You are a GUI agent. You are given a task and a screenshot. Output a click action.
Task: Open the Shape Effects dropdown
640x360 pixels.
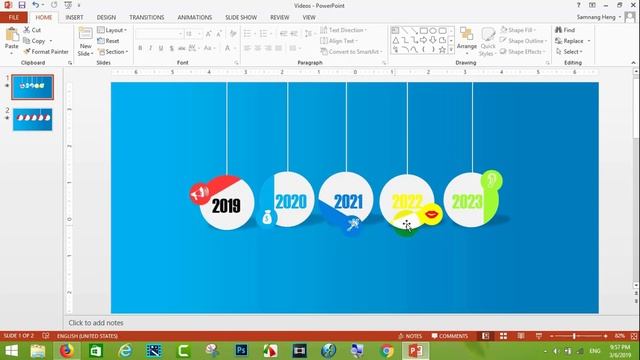[x=522, y=52]
